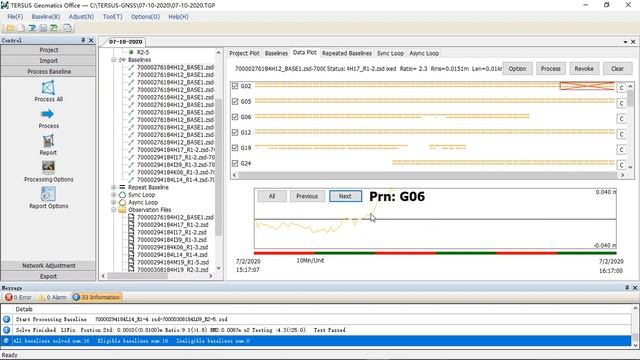Screen dimensions: 640x360
Task: Open the Report icon in Control panel
Action: coord(48,141)
